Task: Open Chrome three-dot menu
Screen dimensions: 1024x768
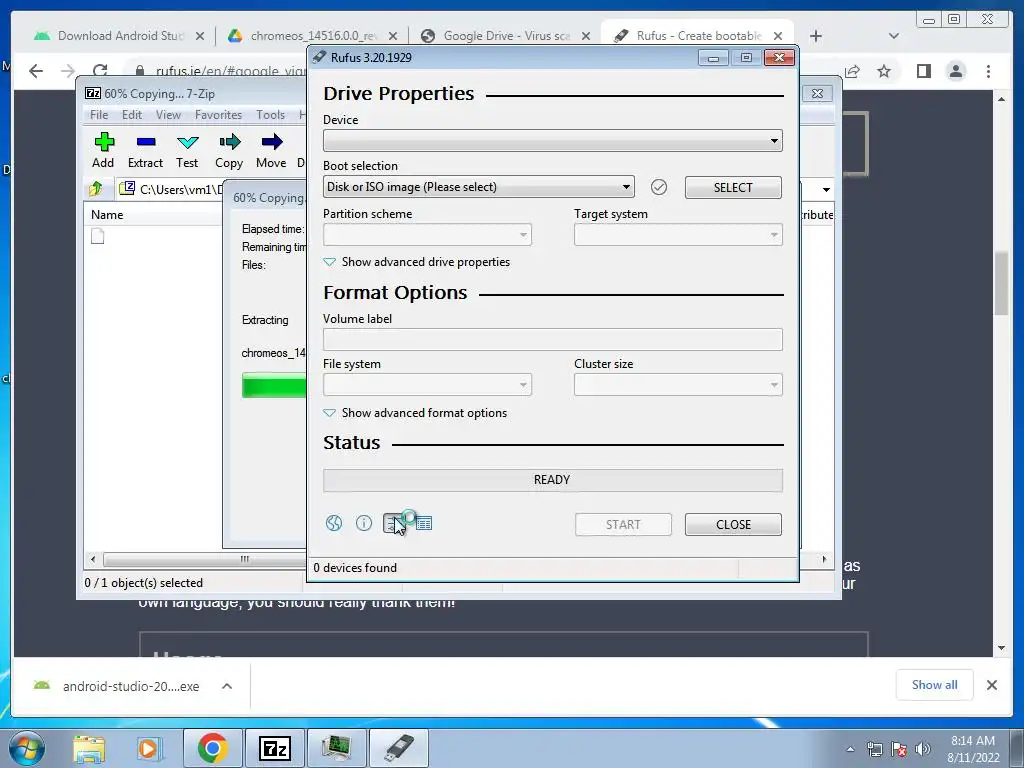Action: [988, 71]
